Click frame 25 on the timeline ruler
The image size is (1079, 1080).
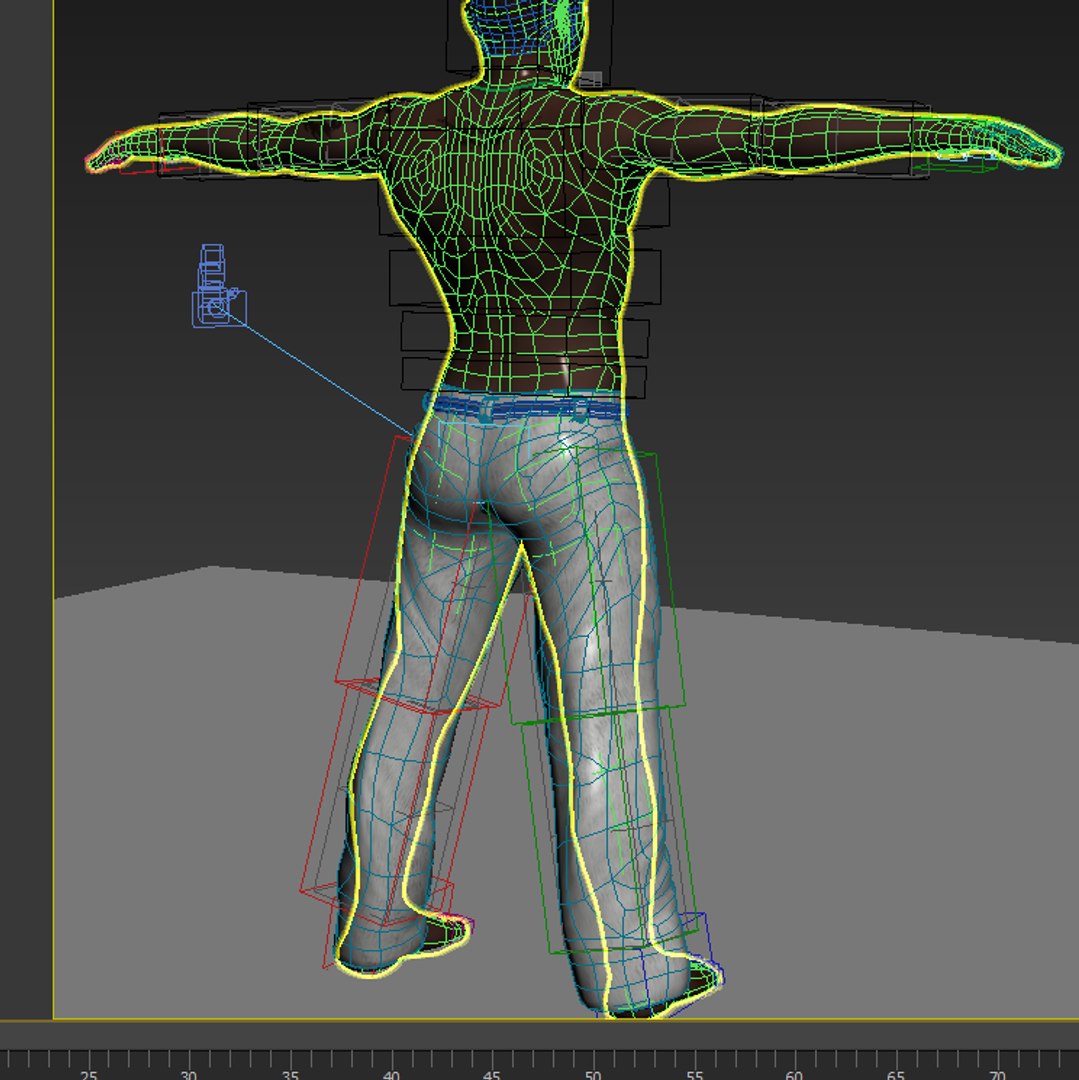(x=88, y=1073)
